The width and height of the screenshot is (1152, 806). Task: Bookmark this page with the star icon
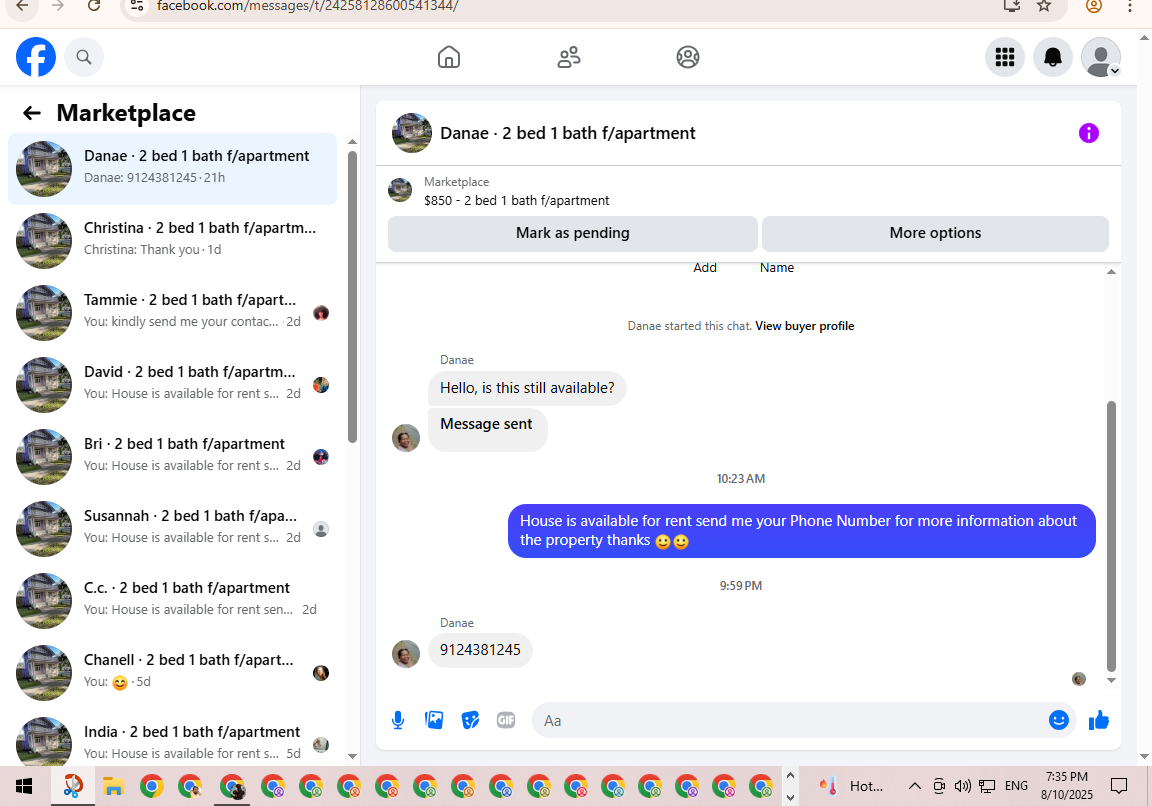coord(1044,6)
